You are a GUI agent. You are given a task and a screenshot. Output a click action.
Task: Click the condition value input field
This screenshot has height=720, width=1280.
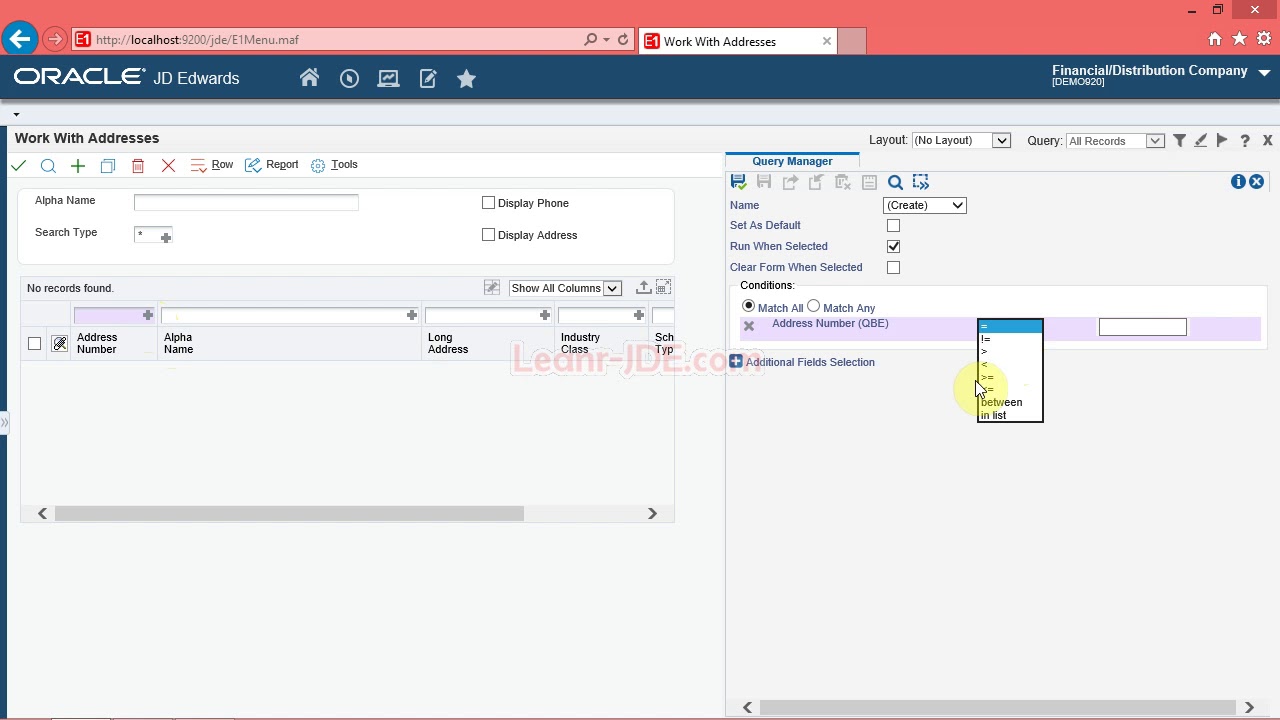[1142, 327]
